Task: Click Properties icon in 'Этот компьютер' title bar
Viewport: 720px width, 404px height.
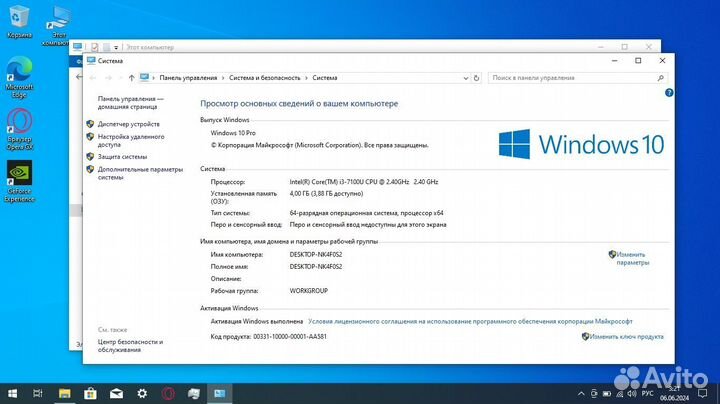Action: pyautogui.click(x=95, y=47)
